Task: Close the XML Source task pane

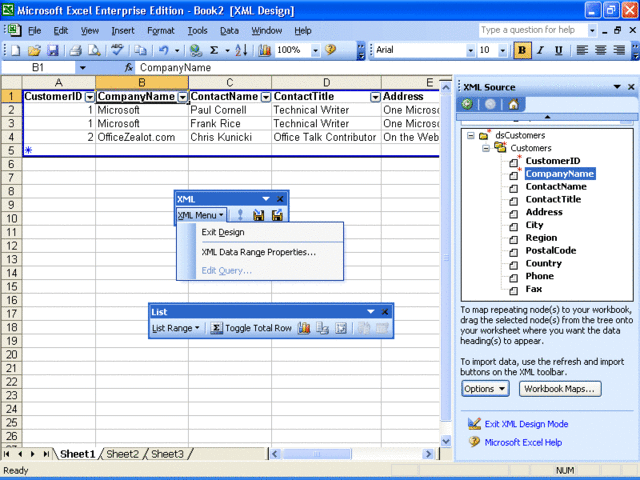Action: [631, 87]
